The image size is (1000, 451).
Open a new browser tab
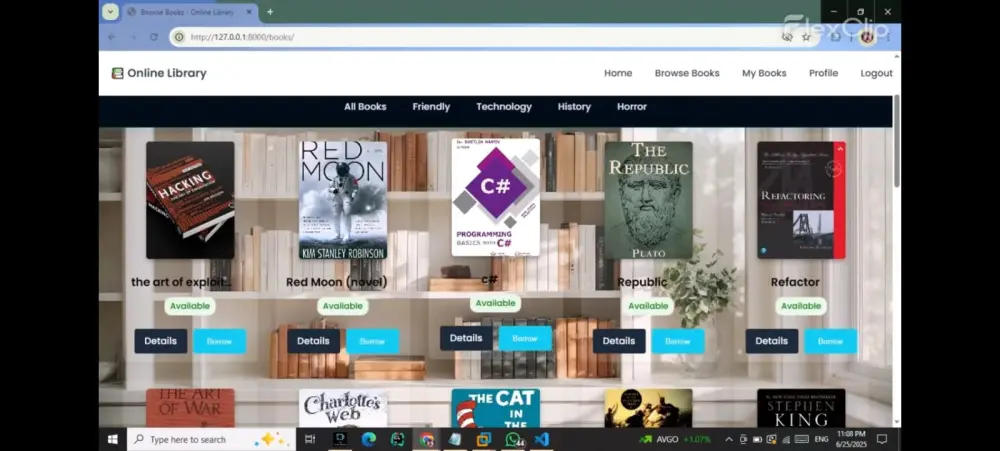tap(270, 11)
